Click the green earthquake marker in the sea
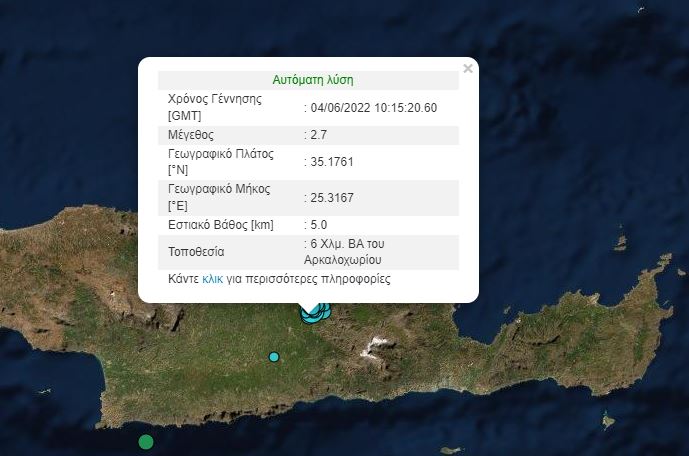 tap(146, 442)
